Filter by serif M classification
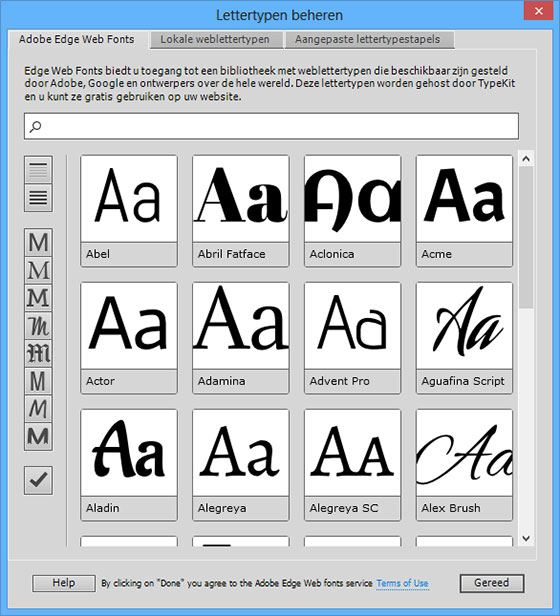The width and height of the screenshot is (560, 616). click(38, 270)
